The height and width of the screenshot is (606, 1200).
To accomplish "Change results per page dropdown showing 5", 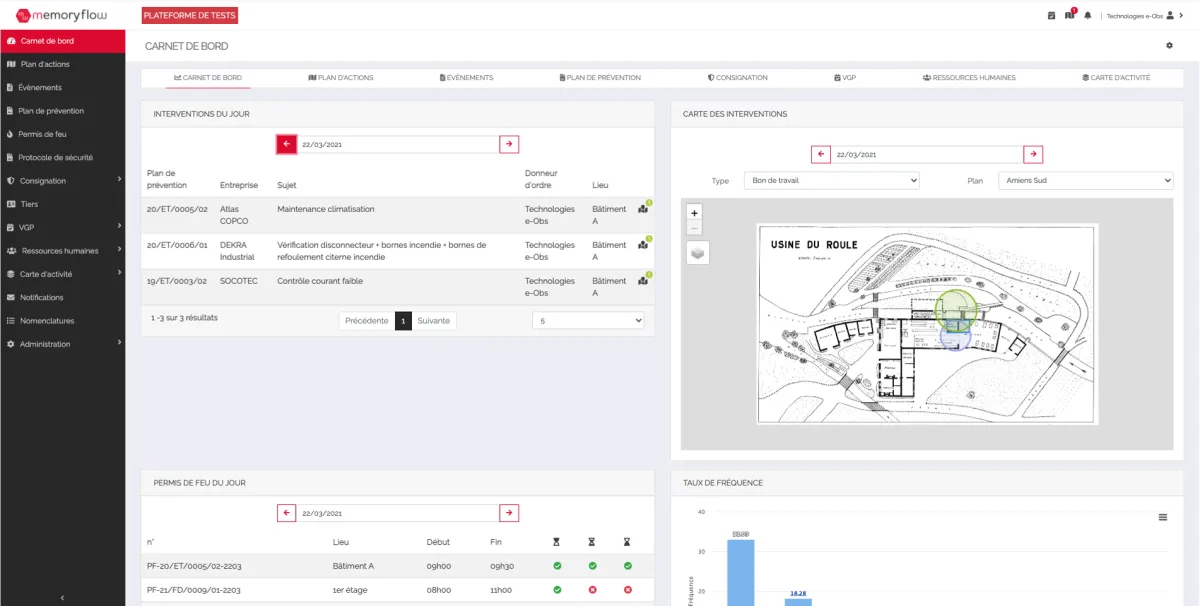I will (588, 321).
